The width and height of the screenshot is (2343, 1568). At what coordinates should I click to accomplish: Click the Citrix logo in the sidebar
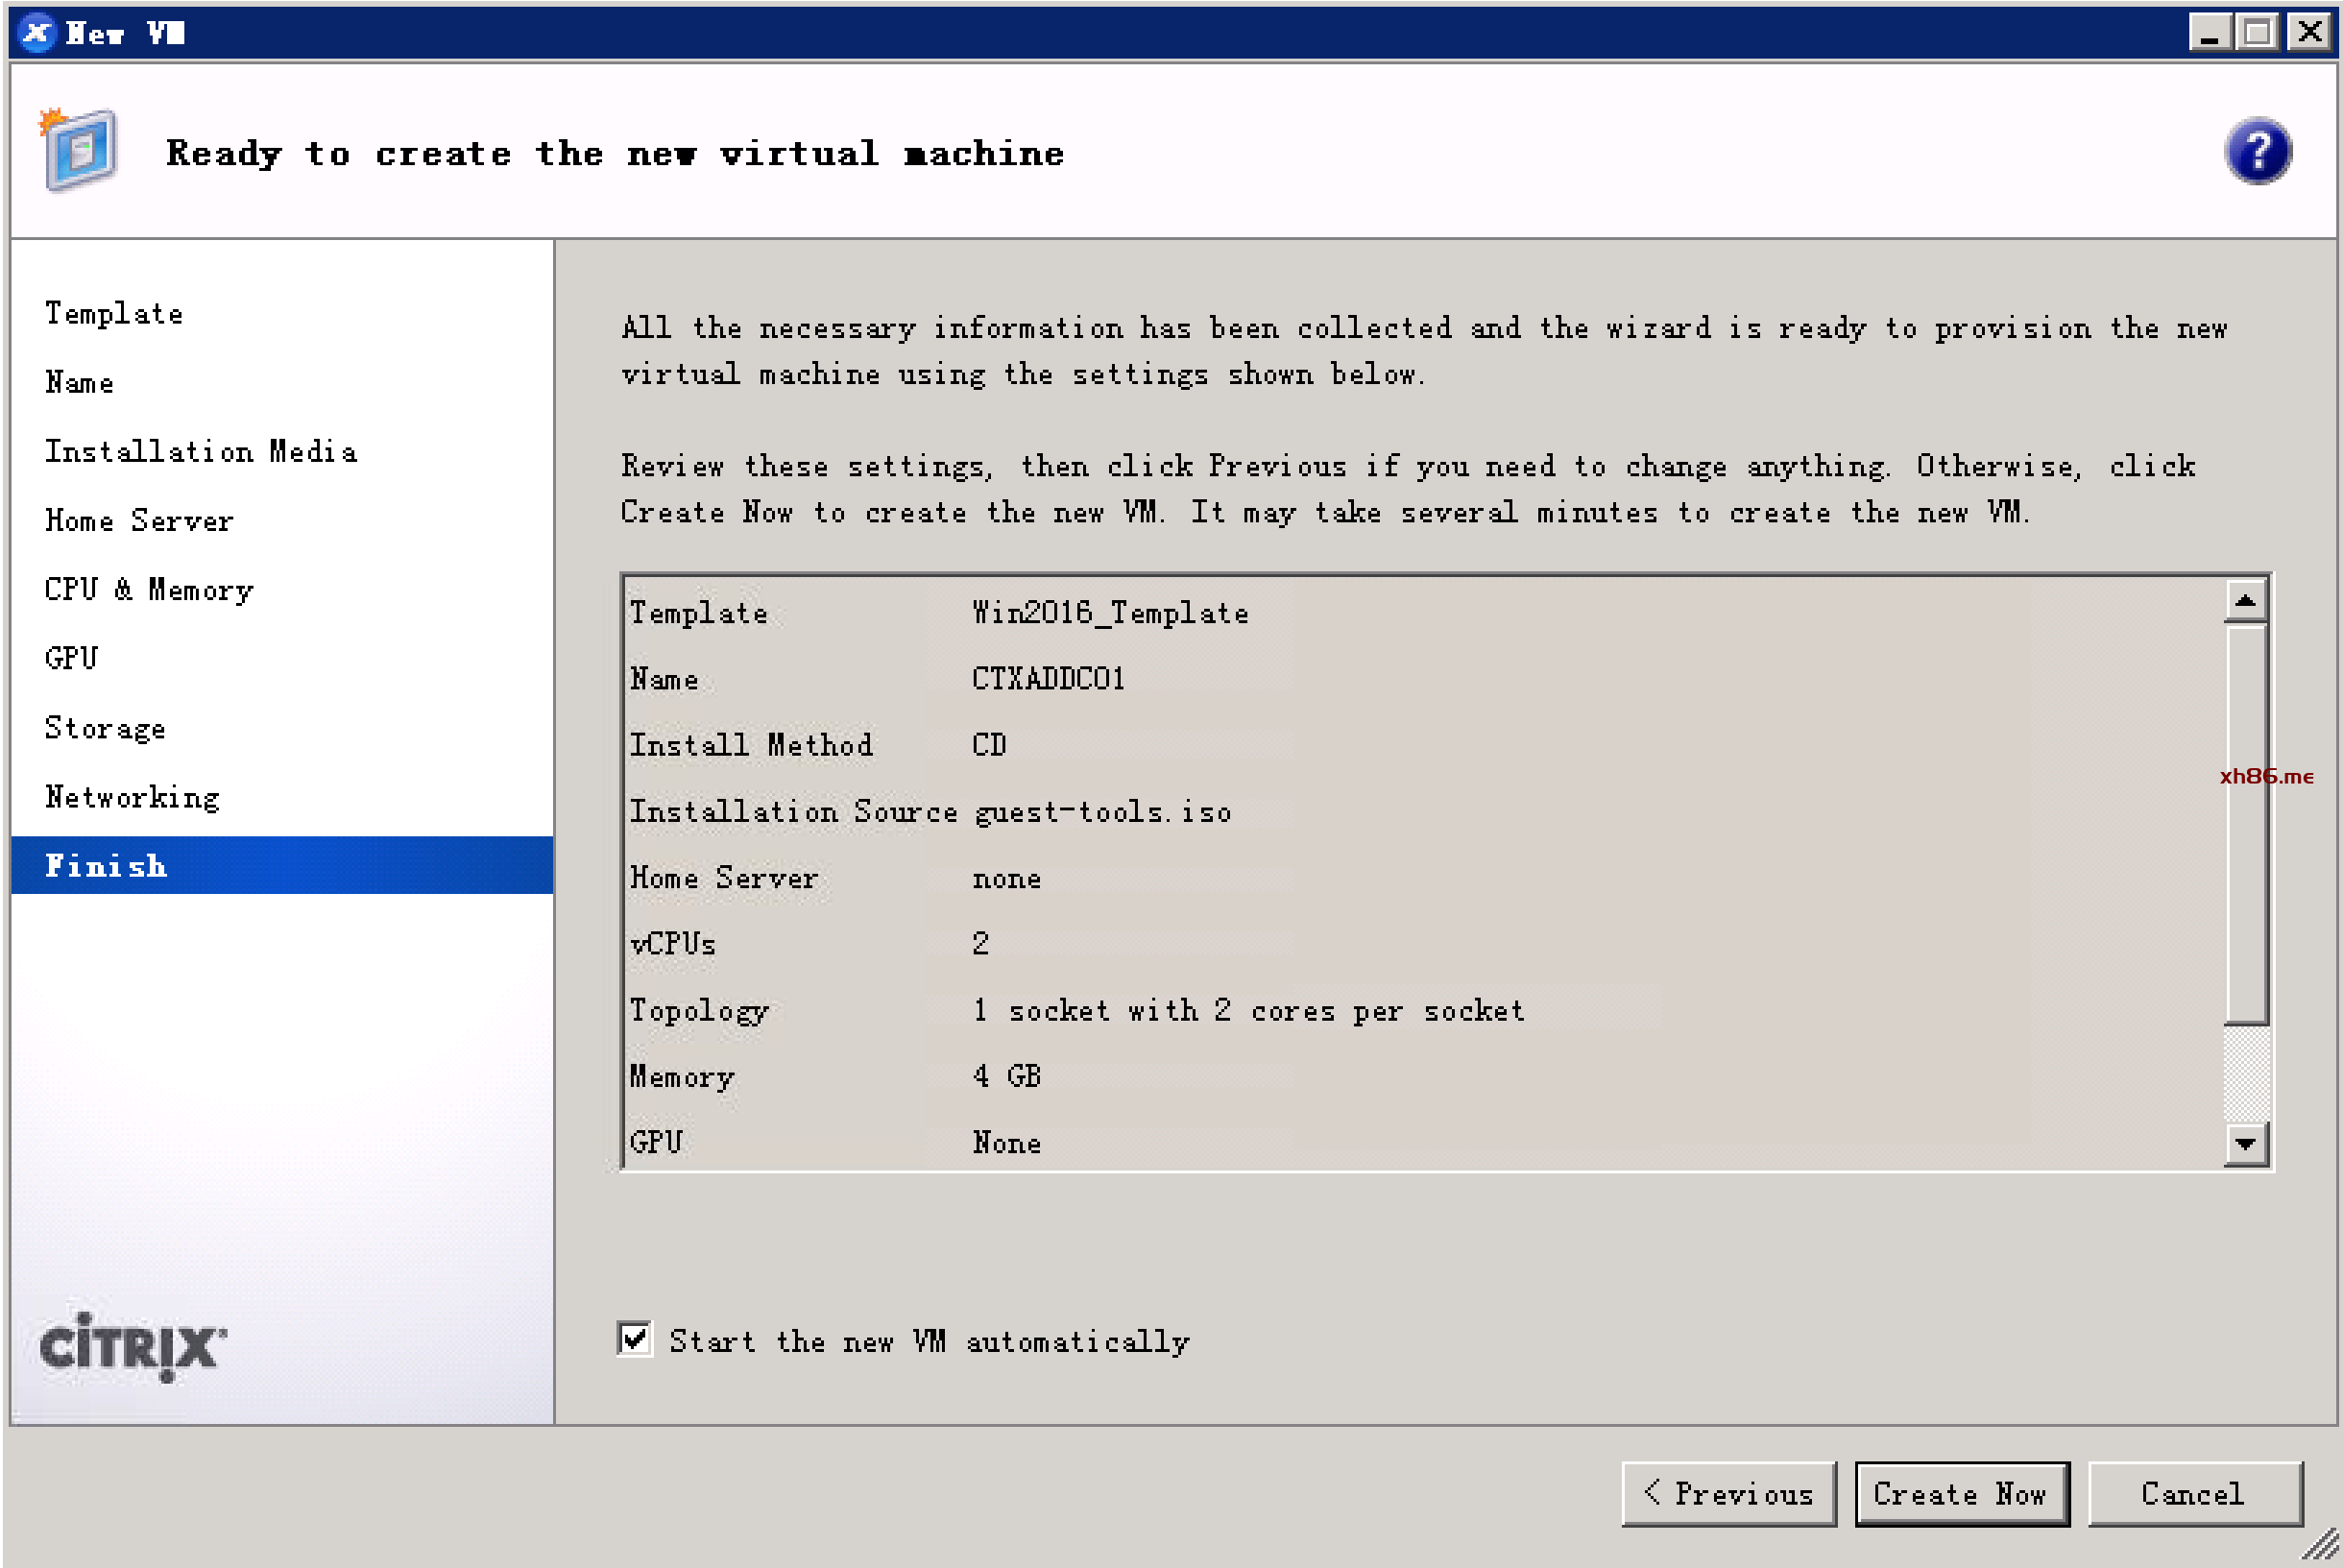coord(133,1346)
